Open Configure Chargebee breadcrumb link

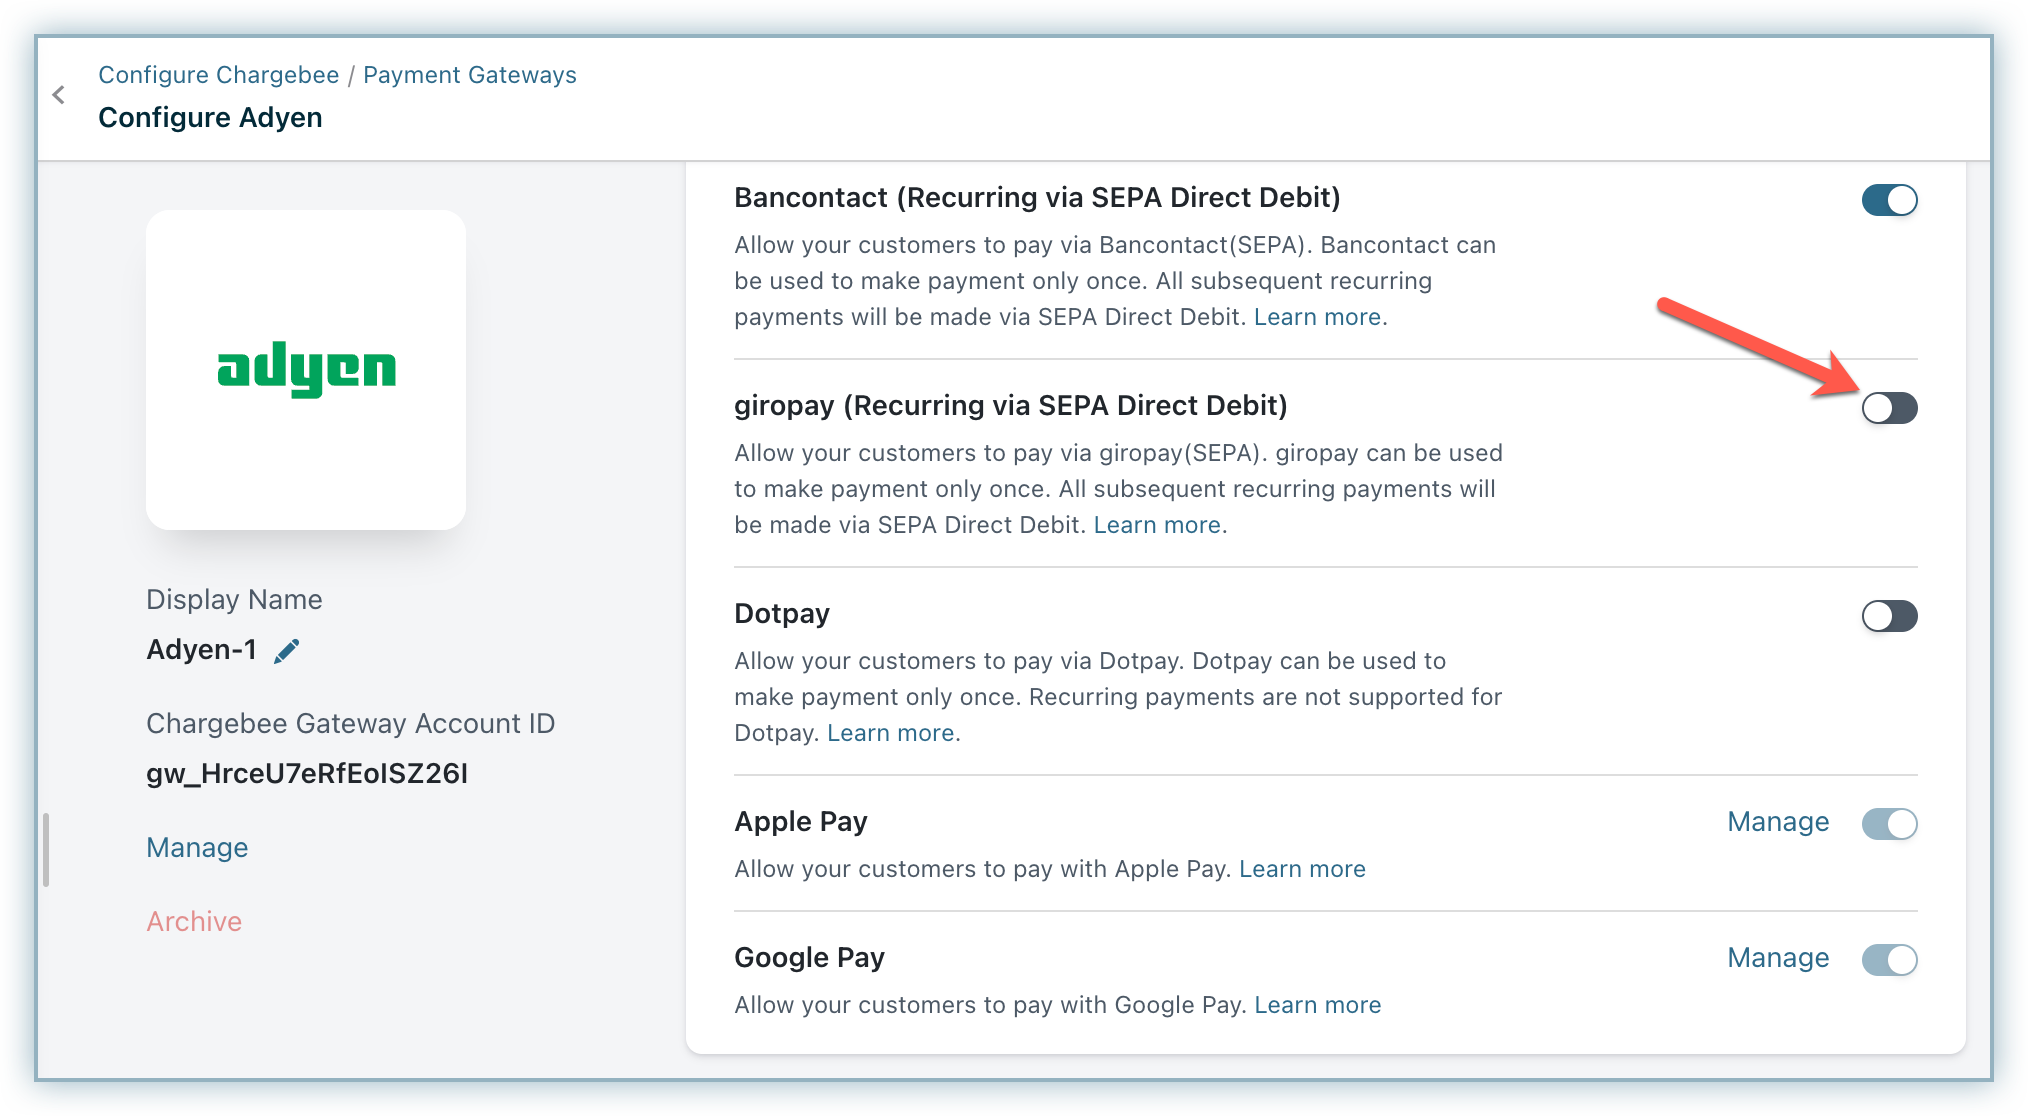coord(219,75)
